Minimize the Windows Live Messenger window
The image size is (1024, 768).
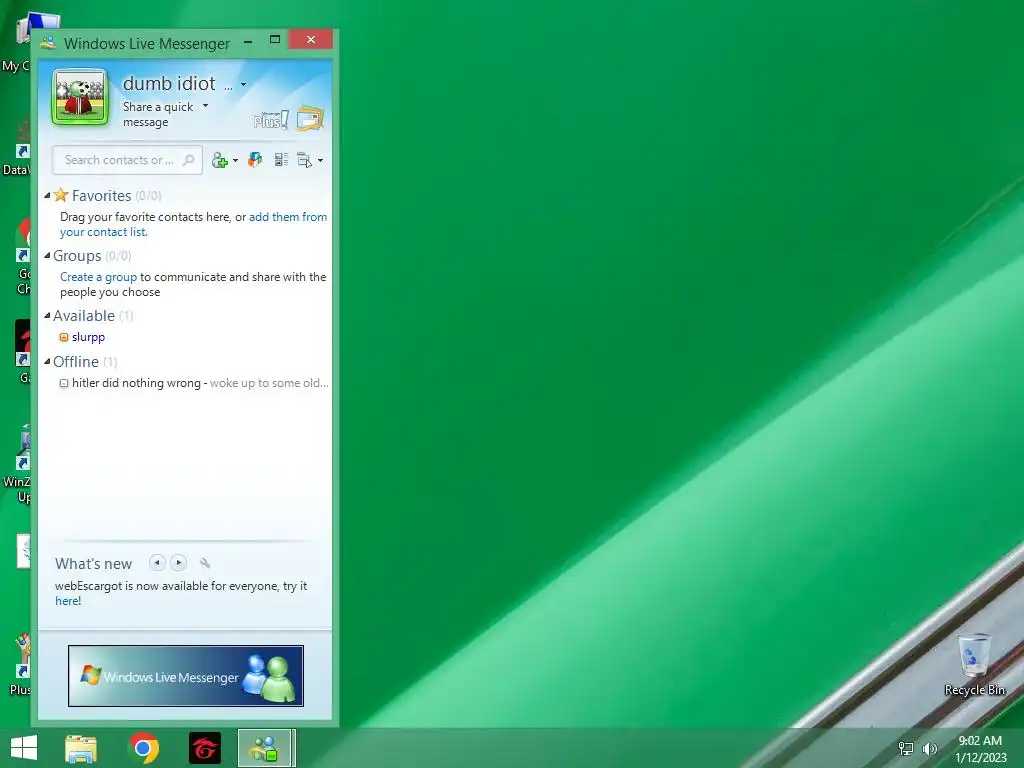(248, 40)
